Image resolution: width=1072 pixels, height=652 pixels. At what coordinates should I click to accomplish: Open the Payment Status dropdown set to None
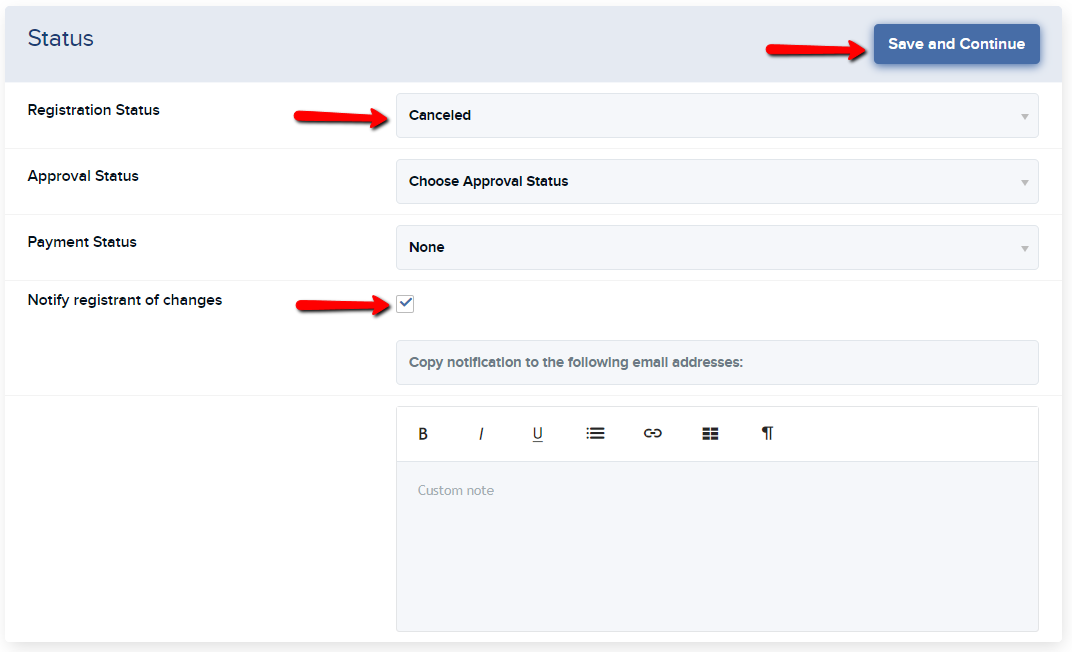tap(716, 247)
